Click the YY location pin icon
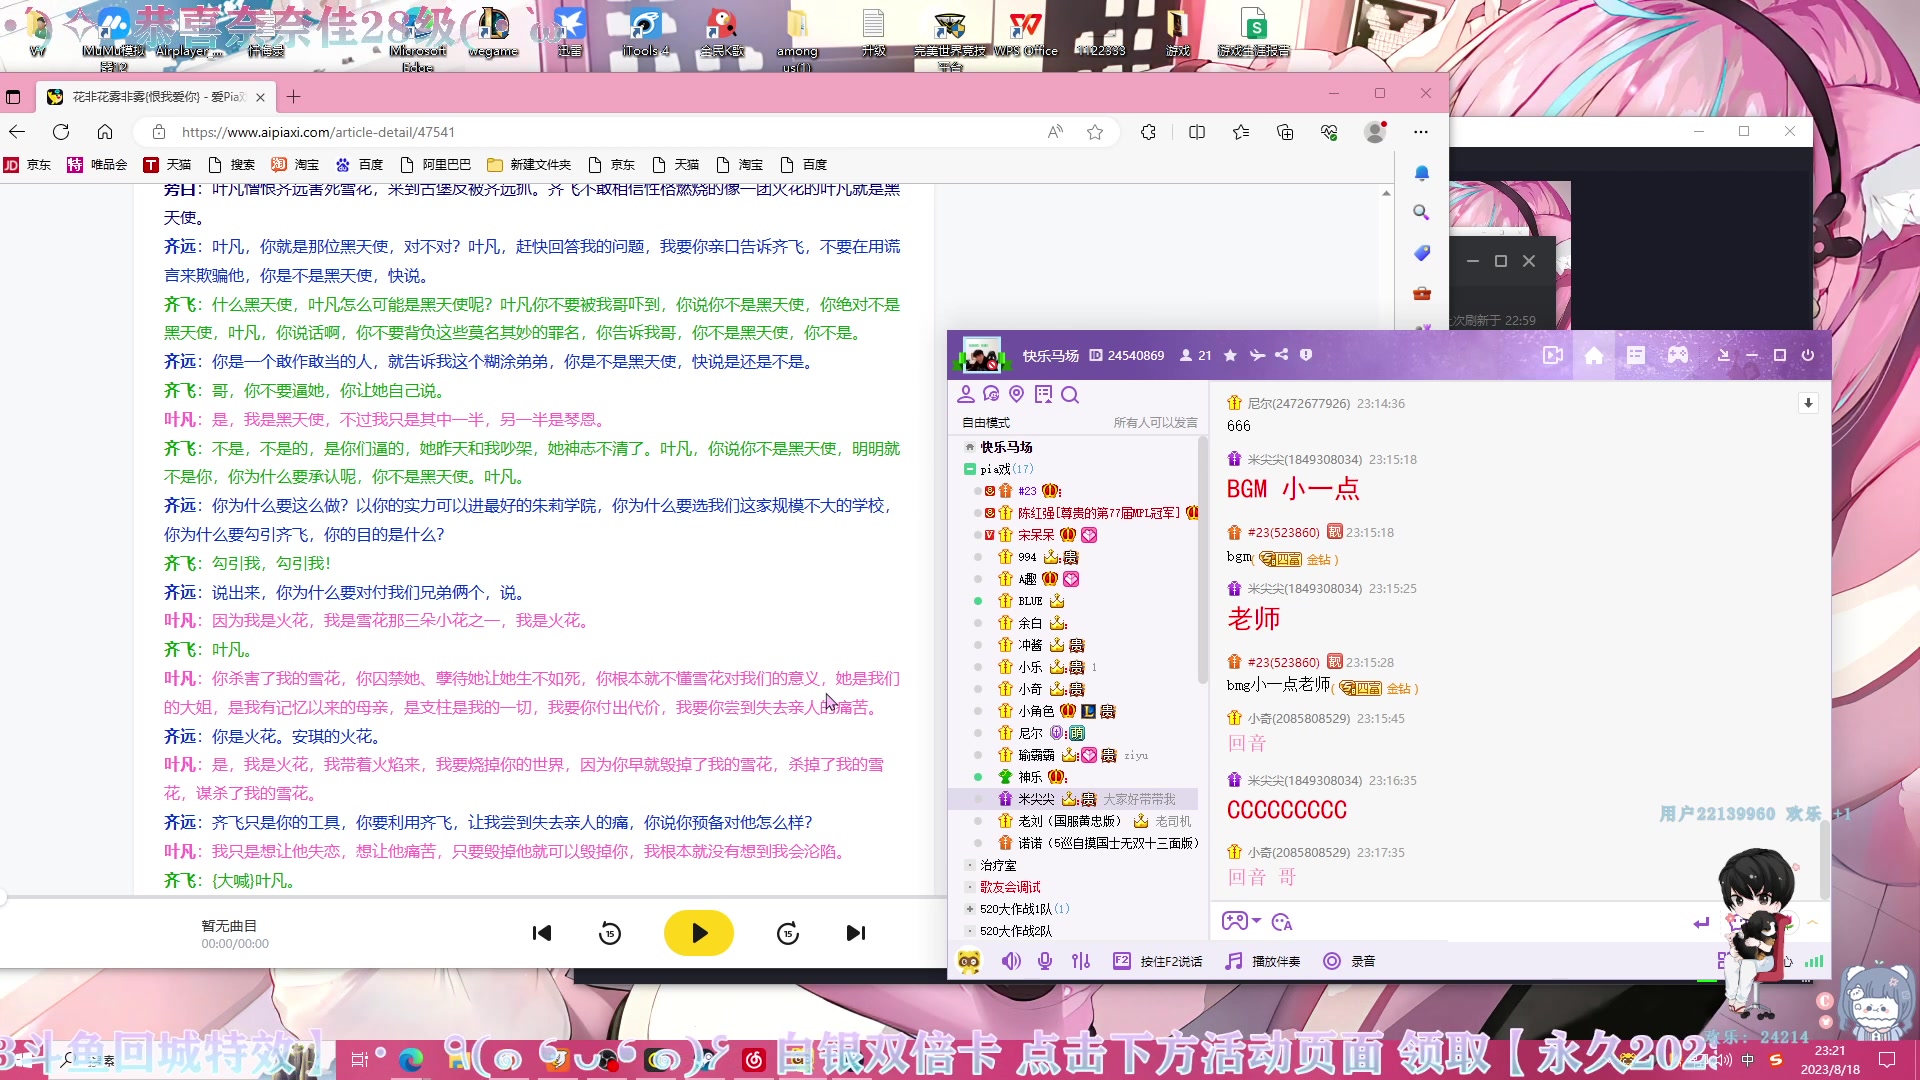Viewport: 1920px width, 1080px height. point(1017,395)
